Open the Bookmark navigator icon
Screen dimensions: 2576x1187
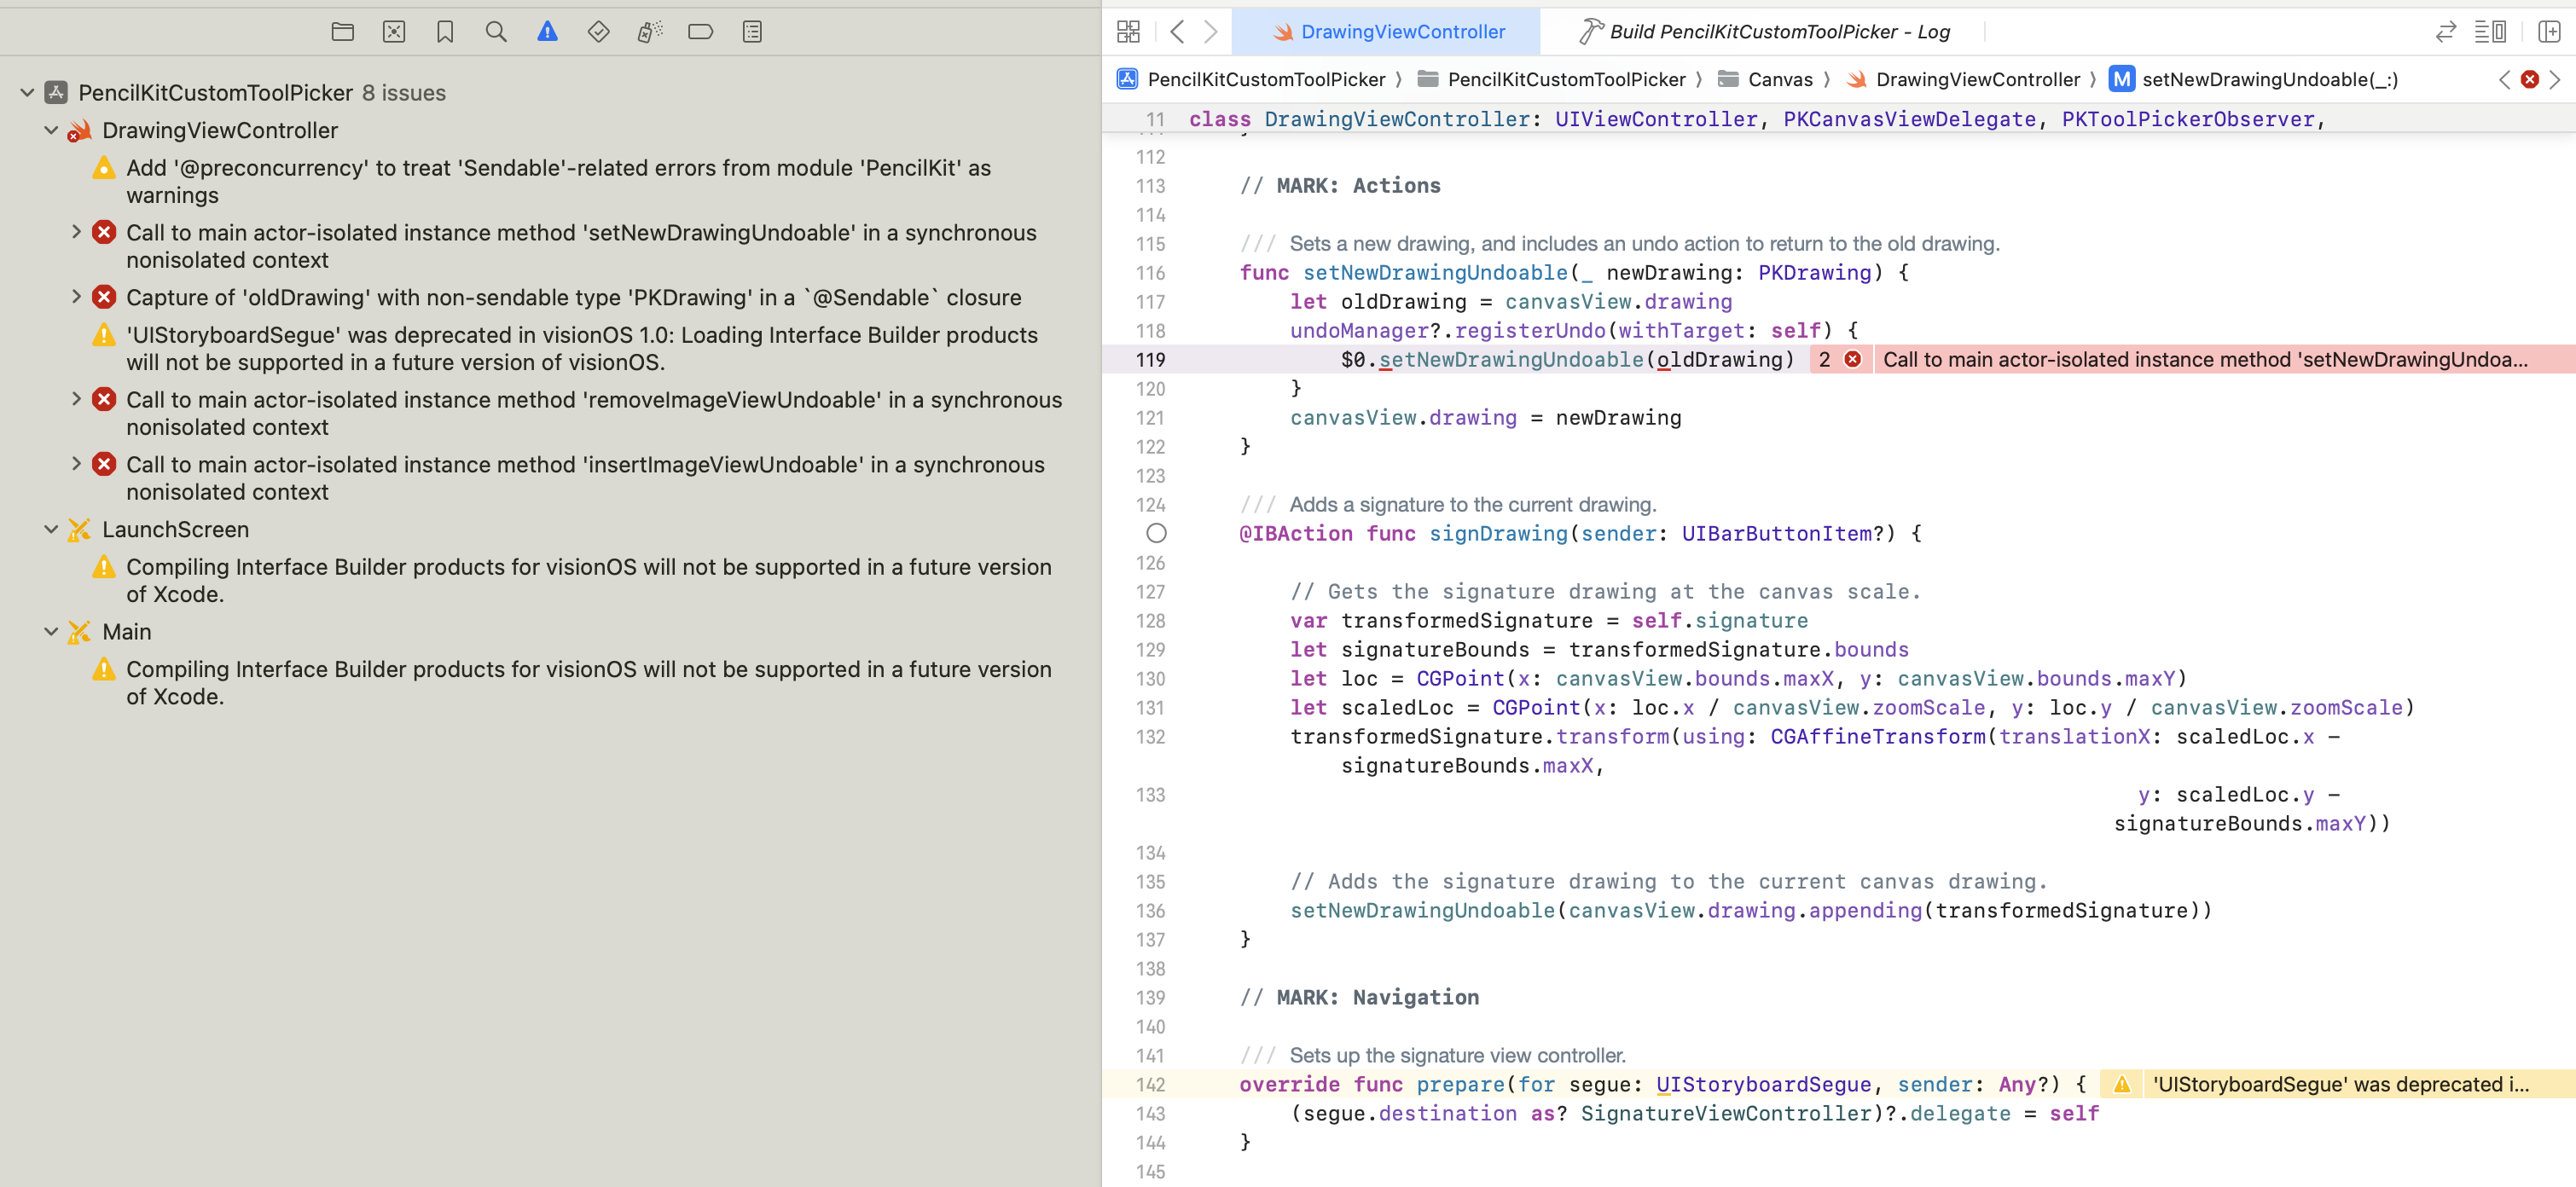[x=445, y=32]
